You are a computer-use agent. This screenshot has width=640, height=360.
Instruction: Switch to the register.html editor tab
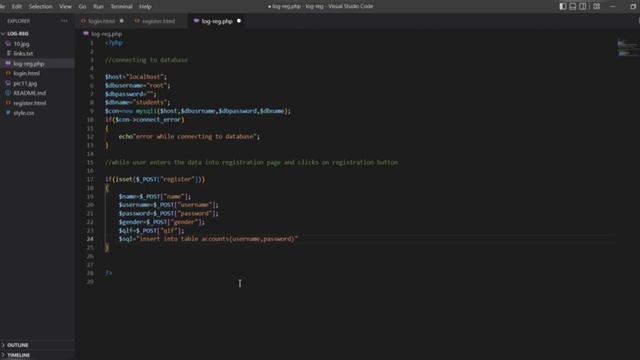pyautogui.click(x=158, y=21)
